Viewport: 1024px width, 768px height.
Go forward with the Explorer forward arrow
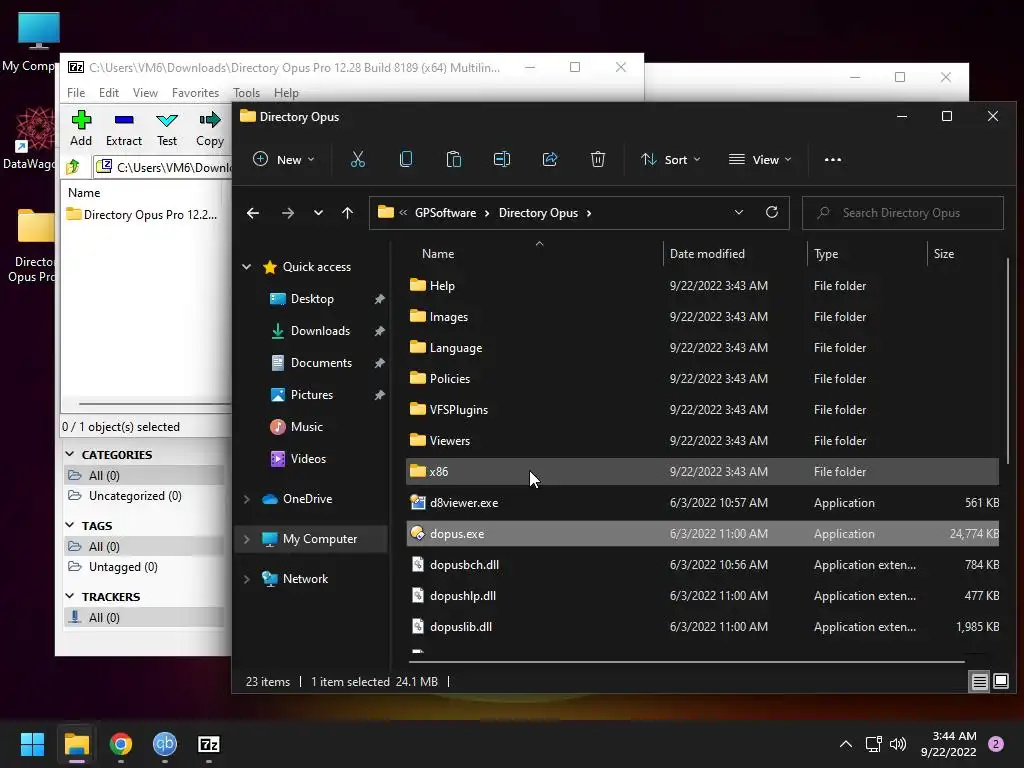[287, 213]
